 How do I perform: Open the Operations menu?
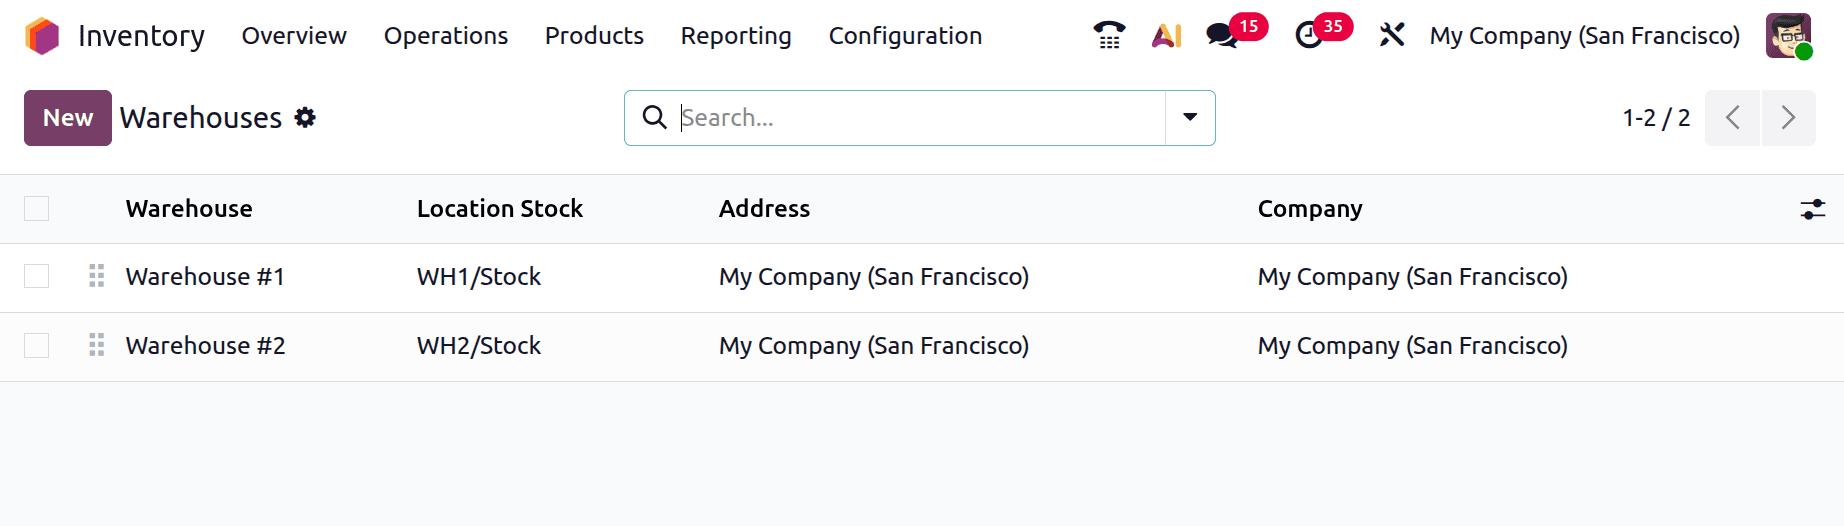pos(446,36)
